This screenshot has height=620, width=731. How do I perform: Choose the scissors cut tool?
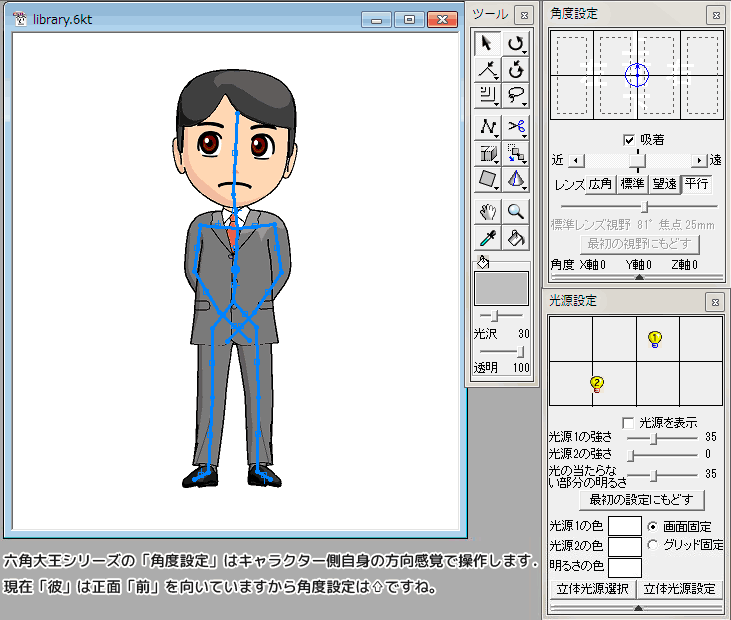[x=516, y=126]
